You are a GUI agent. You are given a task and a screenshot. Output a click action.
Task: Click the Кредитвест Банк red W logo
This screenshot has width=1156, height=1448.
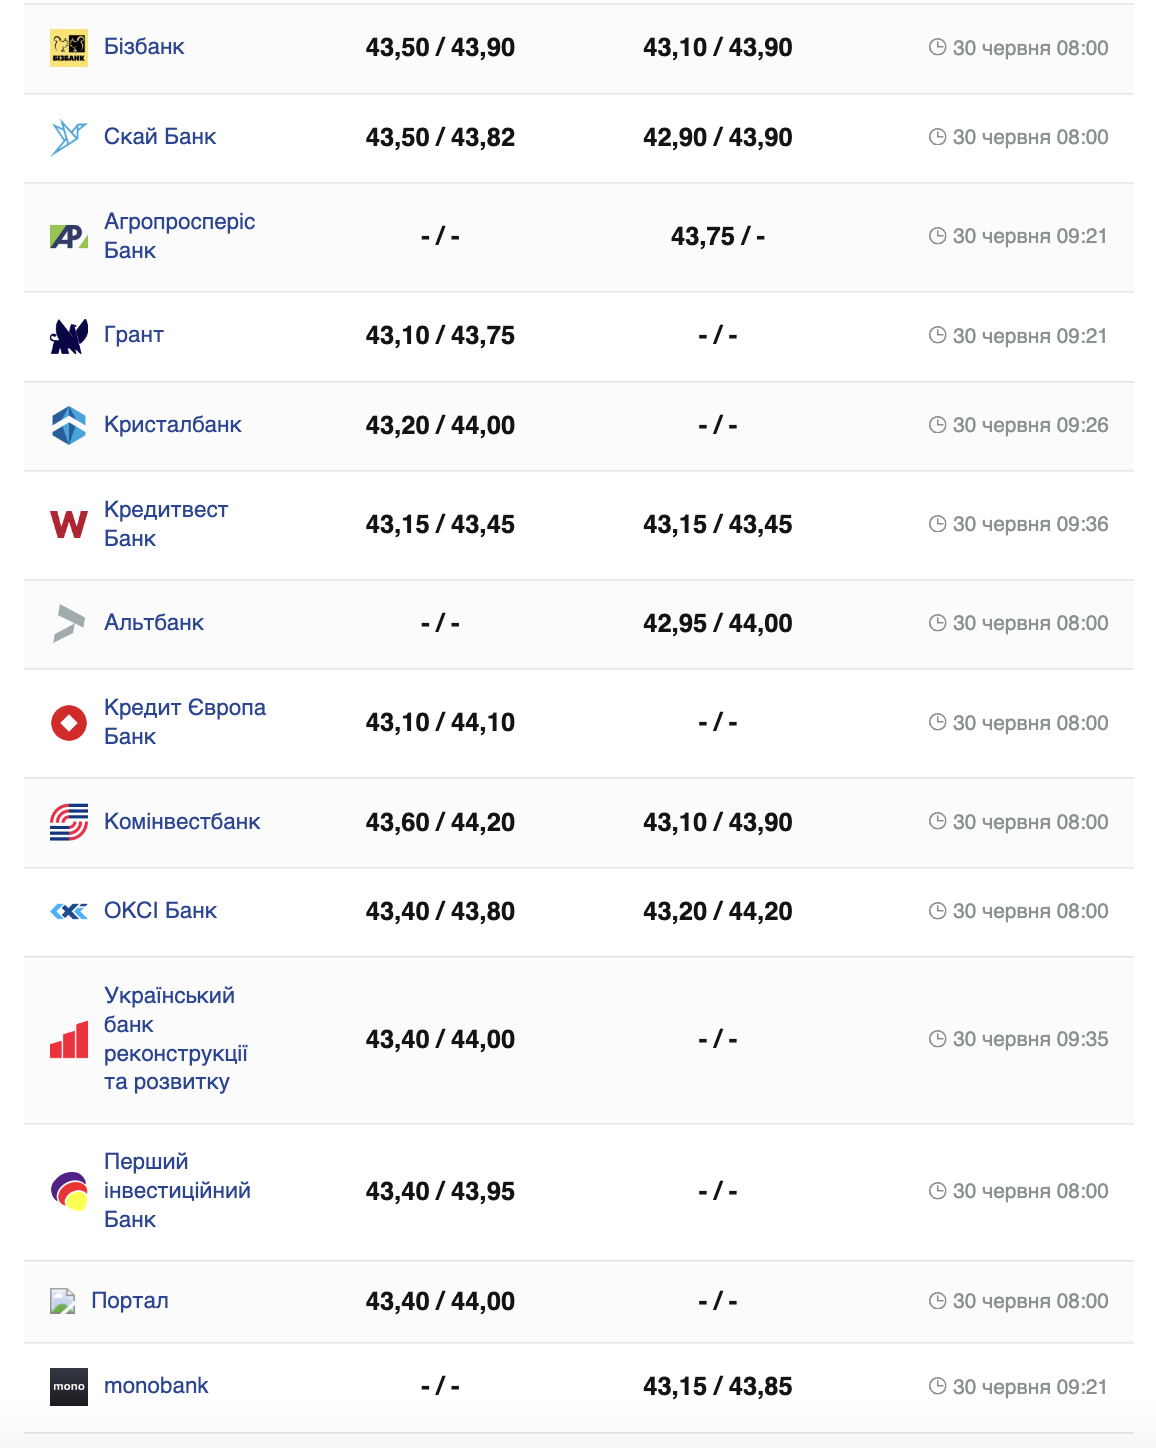[69, 524]
